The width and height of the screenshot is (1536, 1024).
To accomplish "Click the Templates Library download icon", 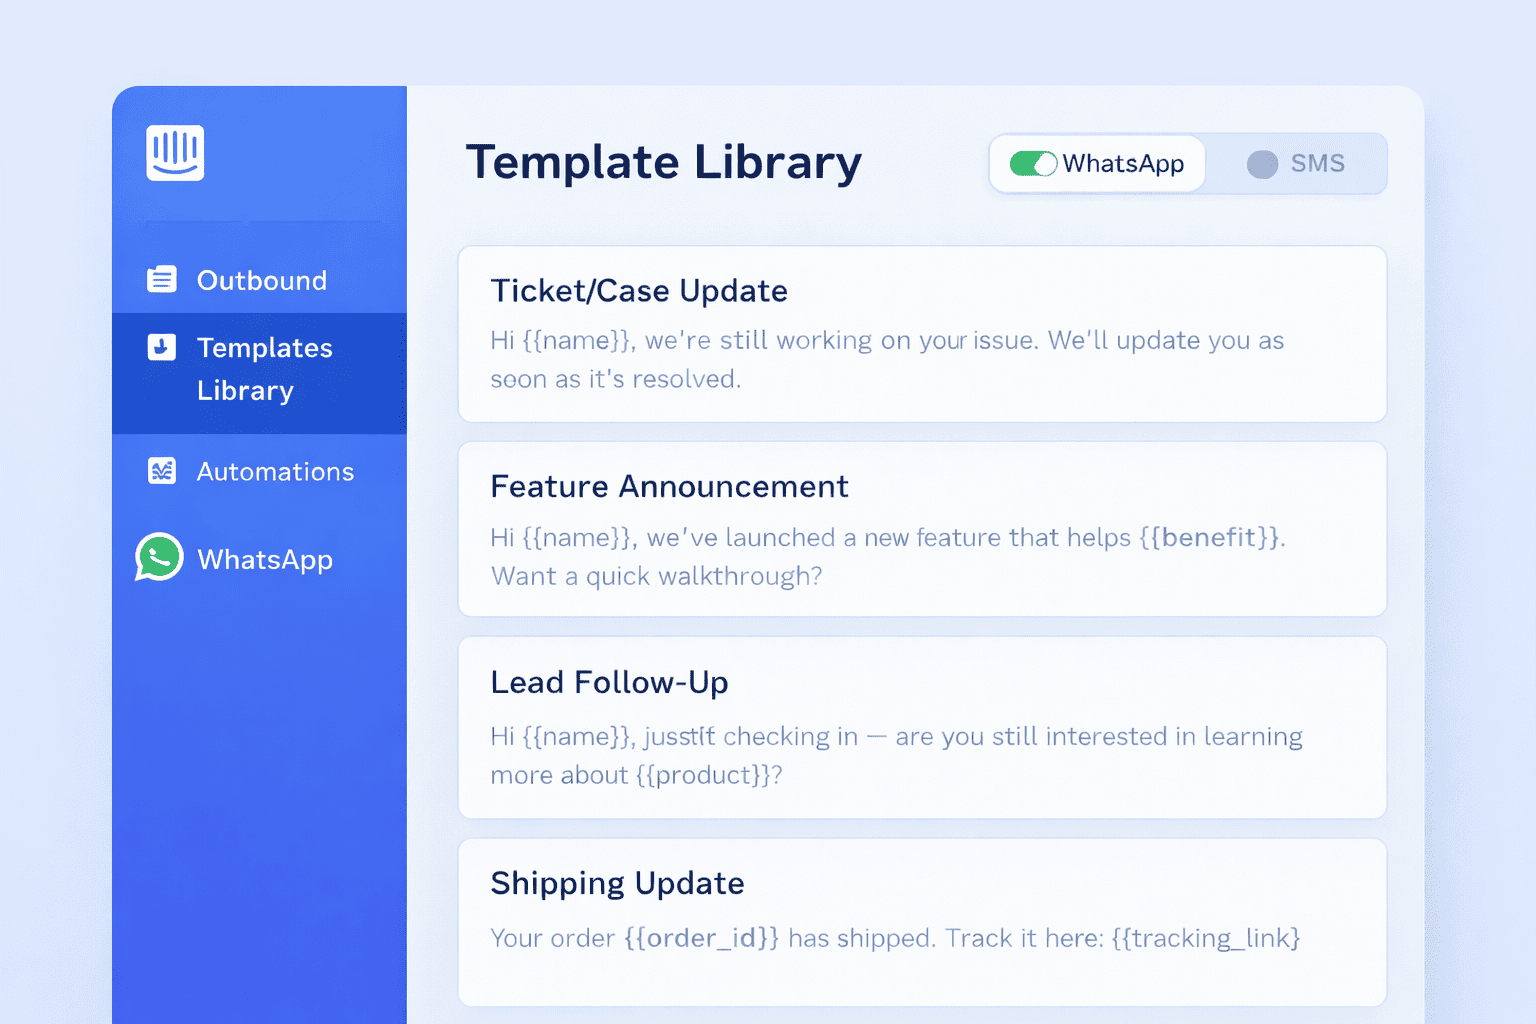I will (x=161, y=347).
